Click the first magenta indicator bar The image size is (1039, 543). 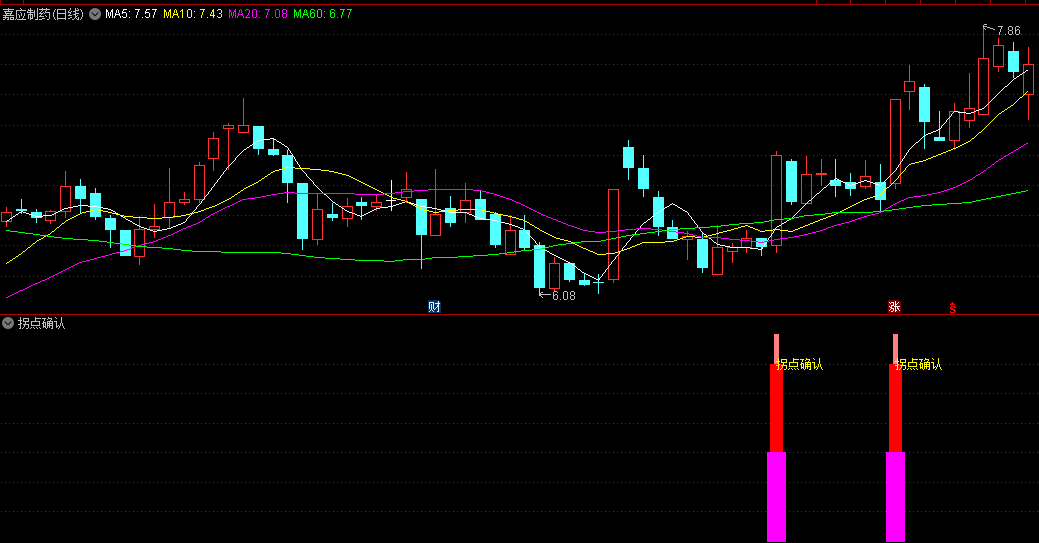[777, 497]
